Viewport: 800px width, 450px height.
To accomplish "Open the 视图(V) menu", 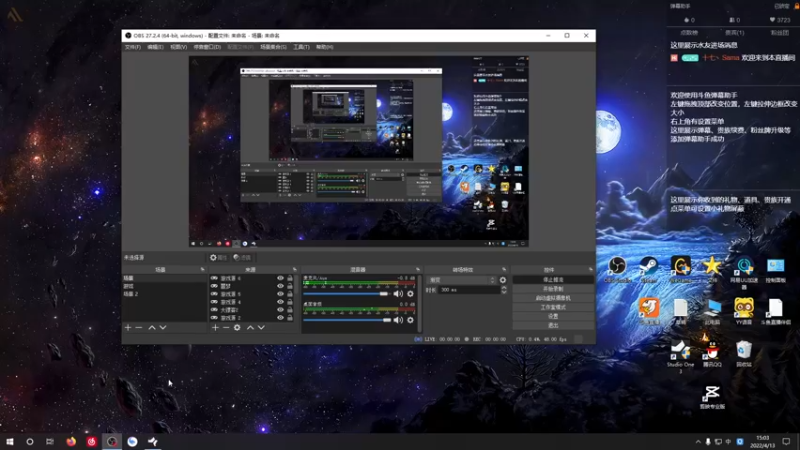I will [179, 47].
